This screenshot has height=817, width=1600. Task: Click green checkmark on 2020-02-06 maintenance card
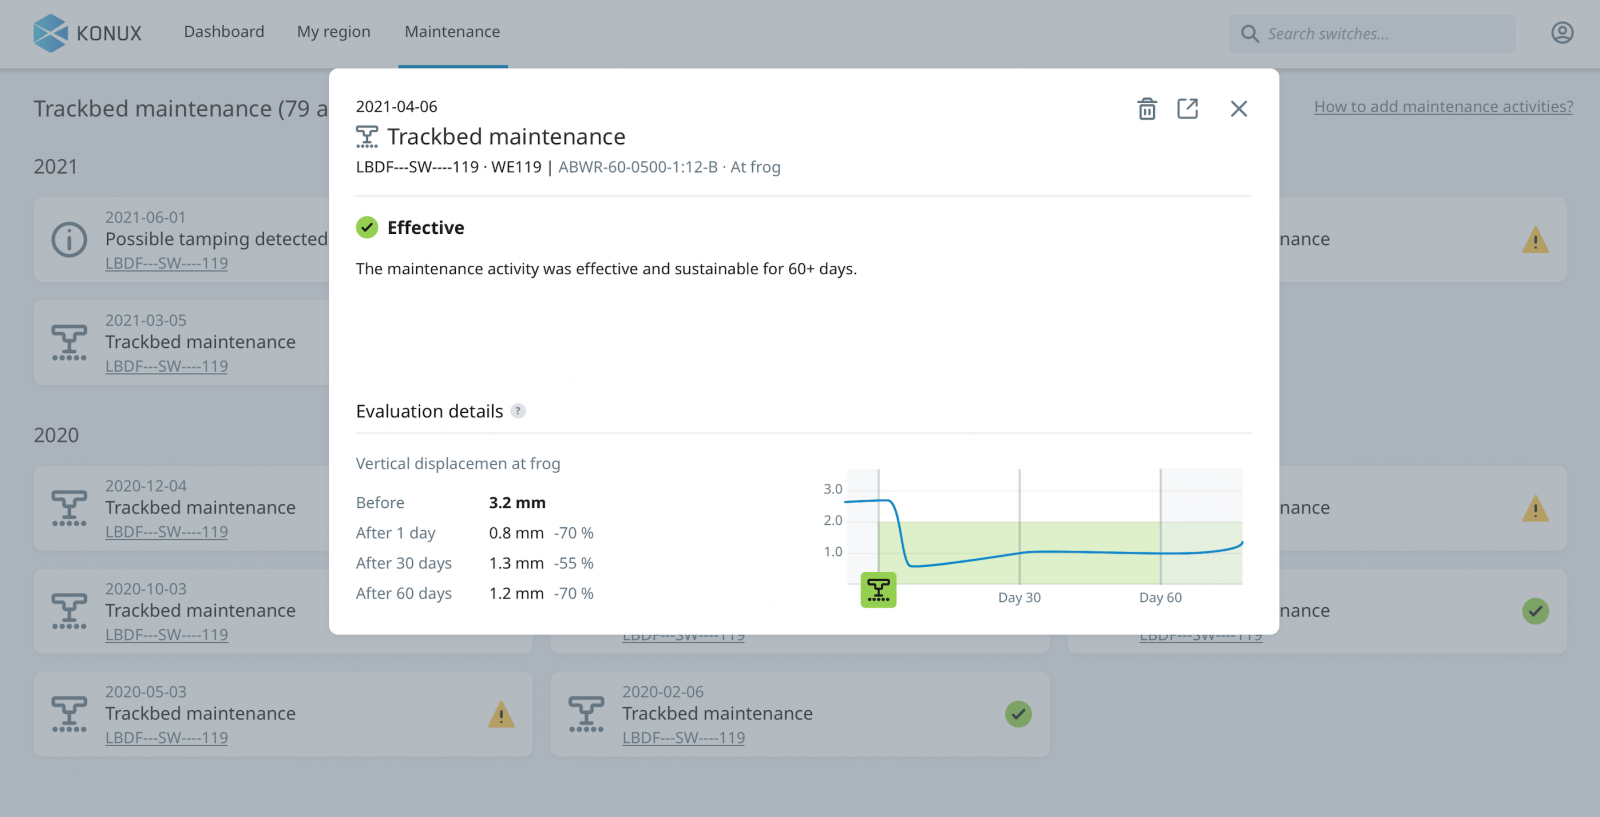1018,714
